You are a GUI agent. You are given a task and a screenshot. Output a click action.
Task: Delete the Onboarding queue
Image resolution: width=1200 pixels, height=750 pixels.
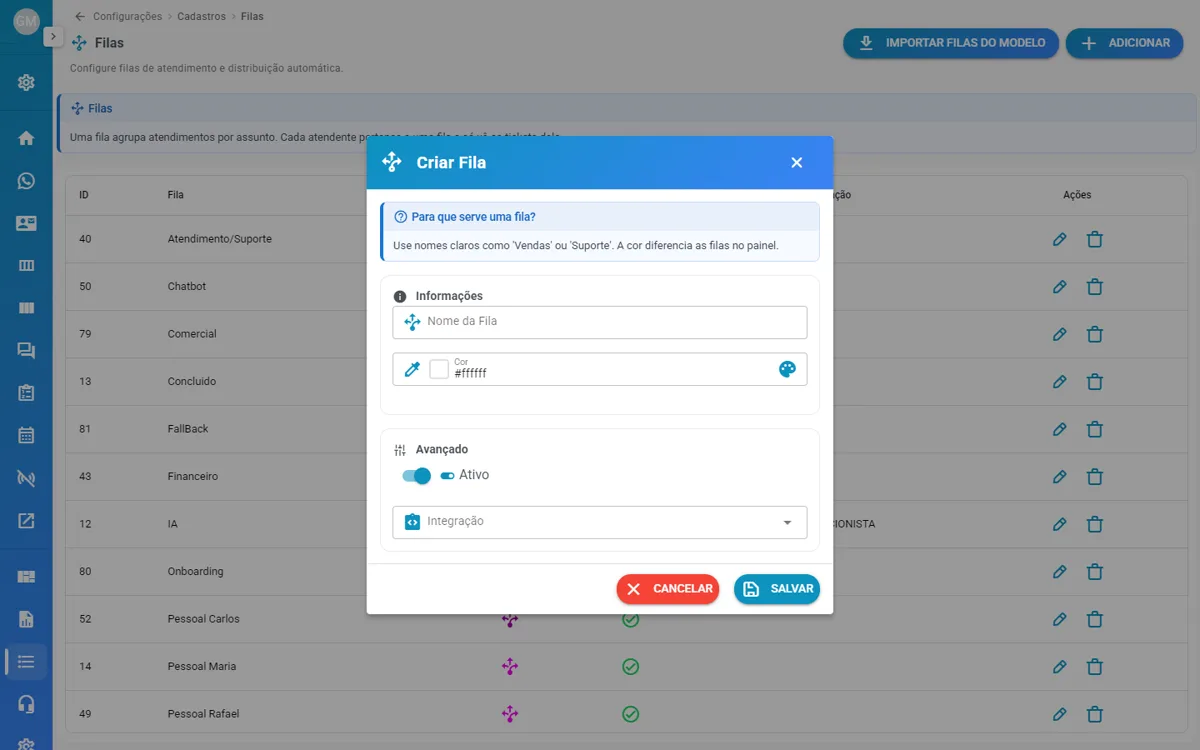(x=1095, y=572)
